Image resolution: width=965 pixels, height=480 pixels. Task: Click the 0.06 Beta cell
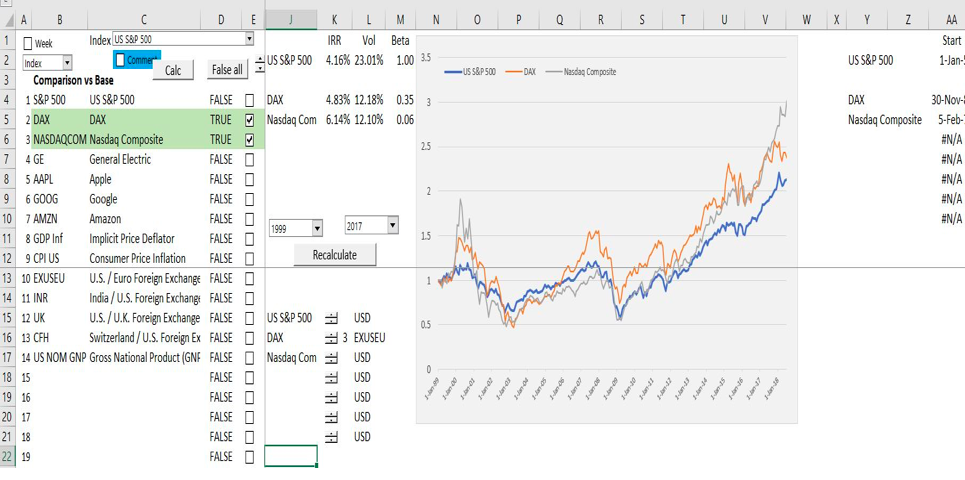[401, 120]
